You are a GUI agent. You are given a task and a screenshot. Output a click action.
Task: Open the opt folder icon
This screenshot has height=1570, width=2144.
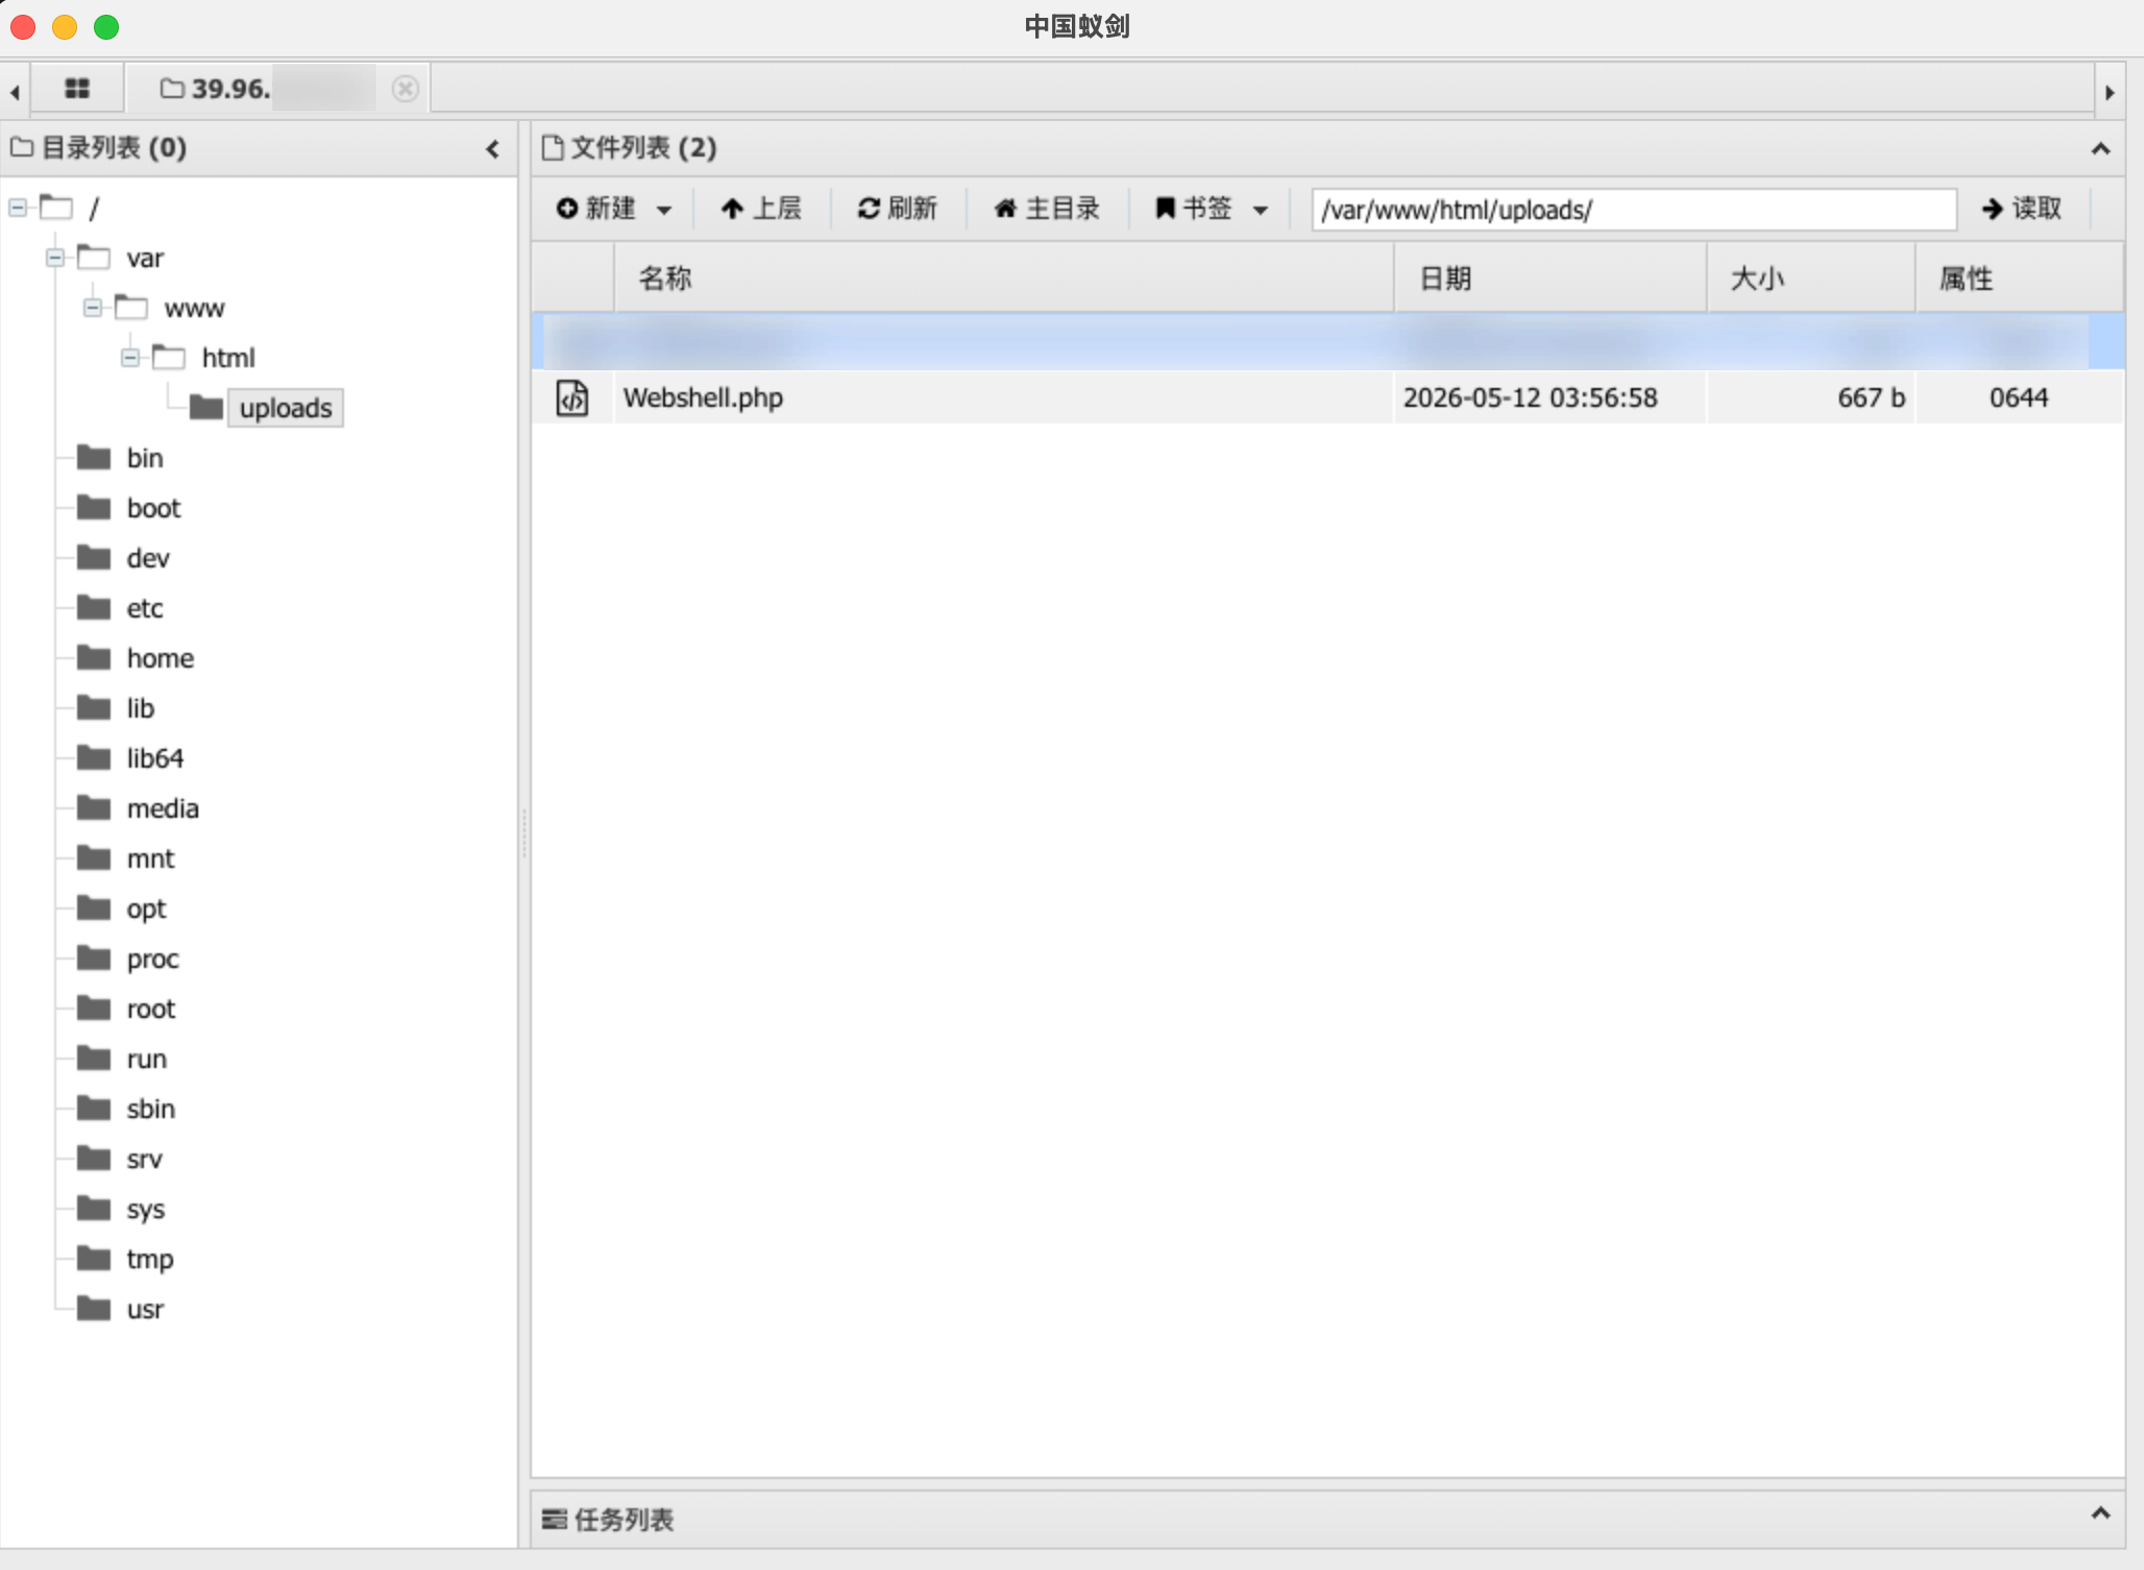coord(94,908)
